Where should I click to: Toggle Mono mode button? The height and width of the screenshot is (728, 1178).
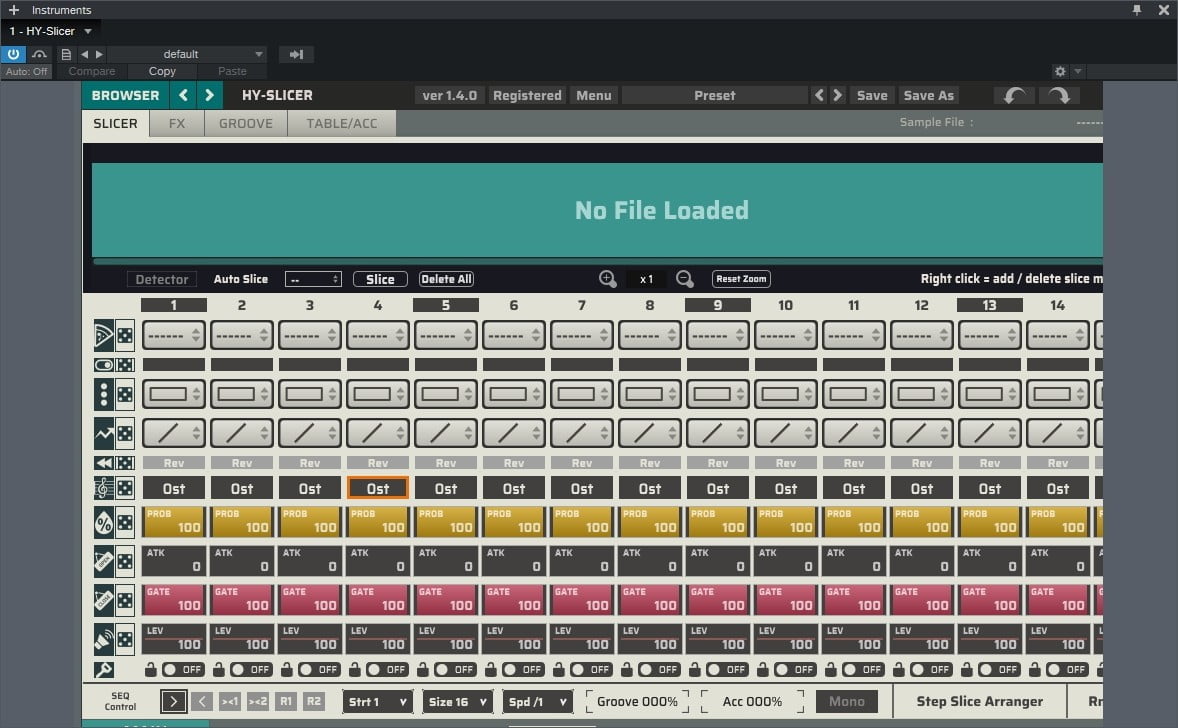[847, 701]
